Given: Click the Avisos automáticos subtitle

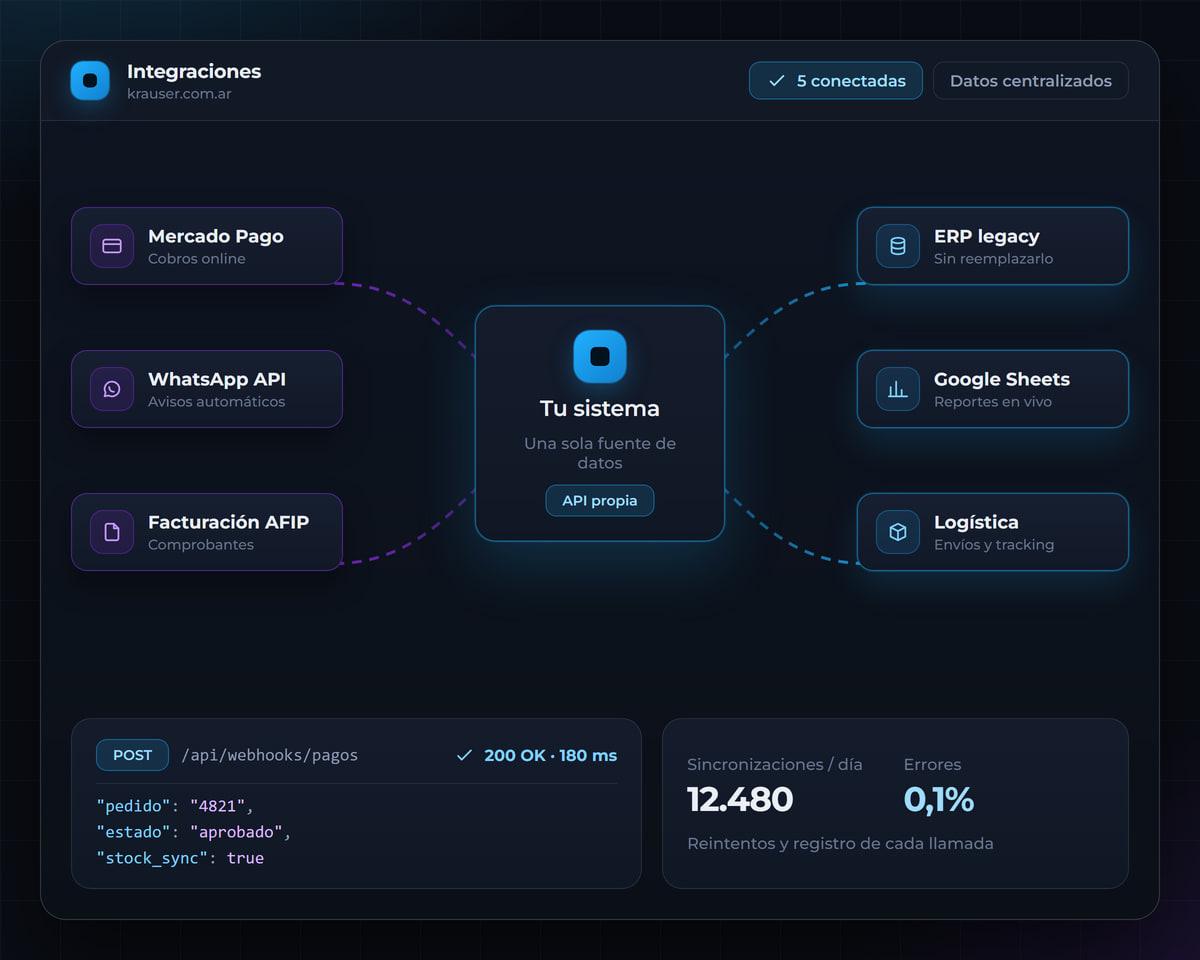Looking at the screenshot, I should [217, 402].
